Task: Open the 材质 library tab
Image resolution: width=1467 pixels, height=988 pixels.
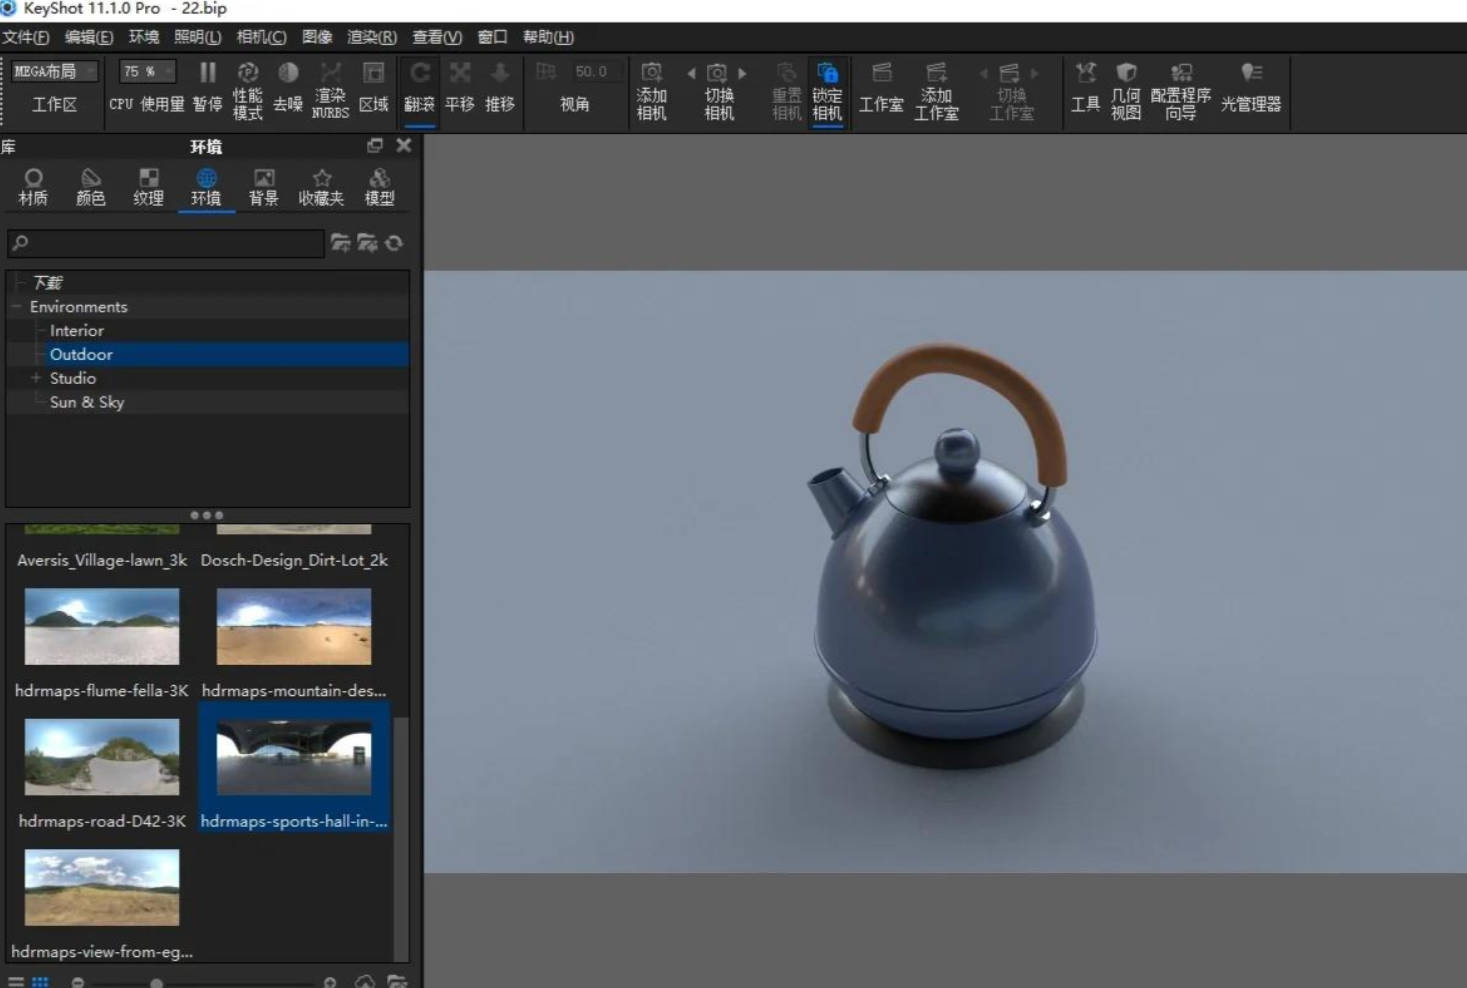Action: pos(33,186)
